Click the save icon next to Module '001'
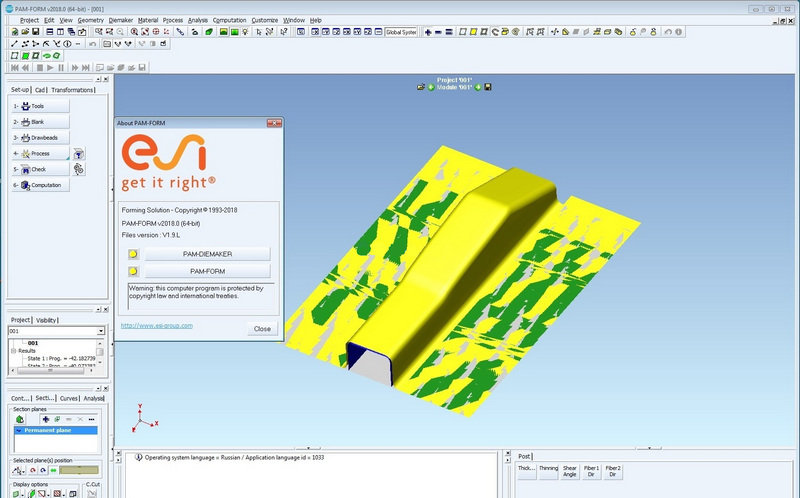800x498 pixels. click(x=488, y=87)
